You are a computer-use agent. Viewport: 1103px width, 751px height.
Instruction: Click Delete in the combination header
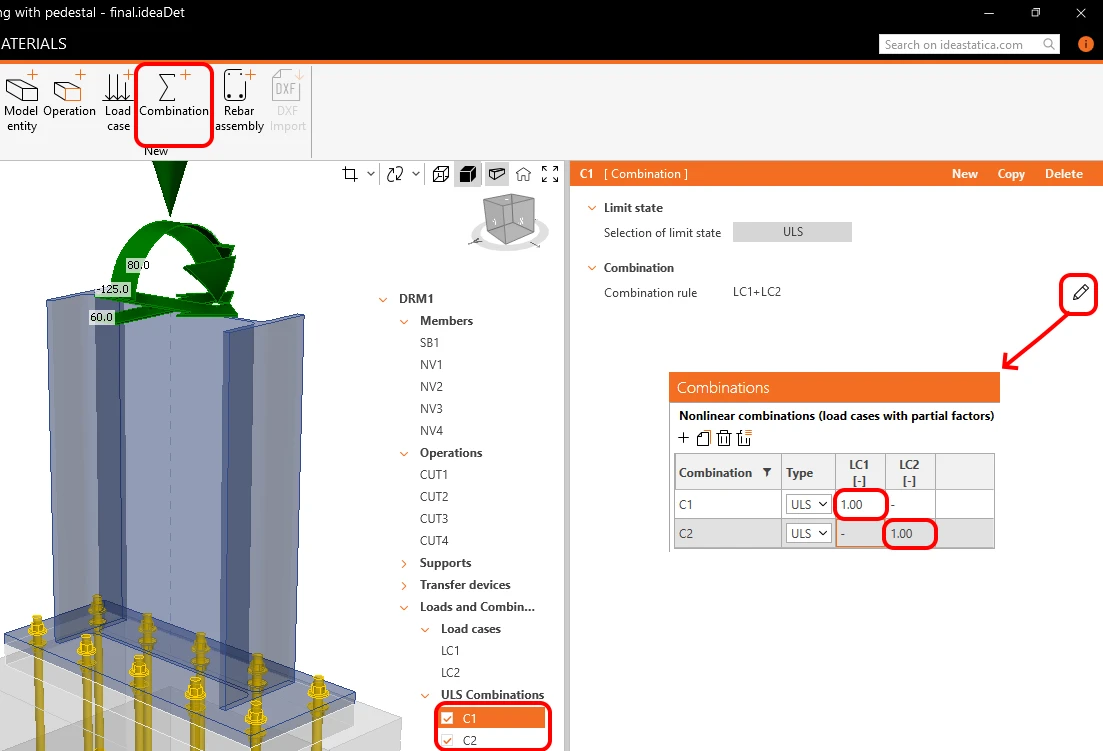(x=1064, y=174)
